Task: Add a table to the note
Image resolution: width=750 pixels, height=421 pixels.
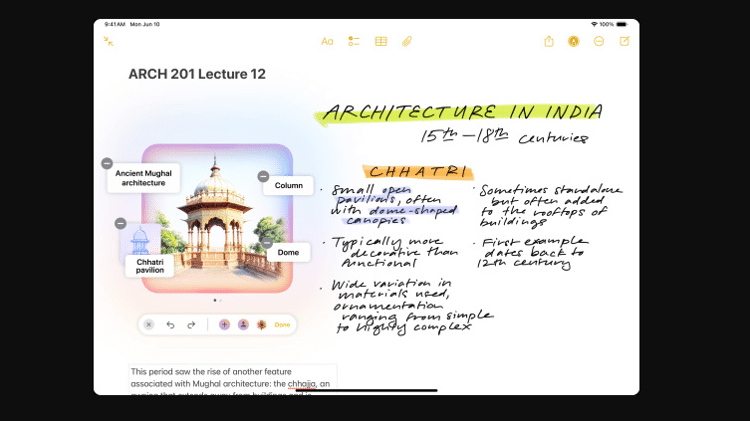Action: [x=381, y=42]
